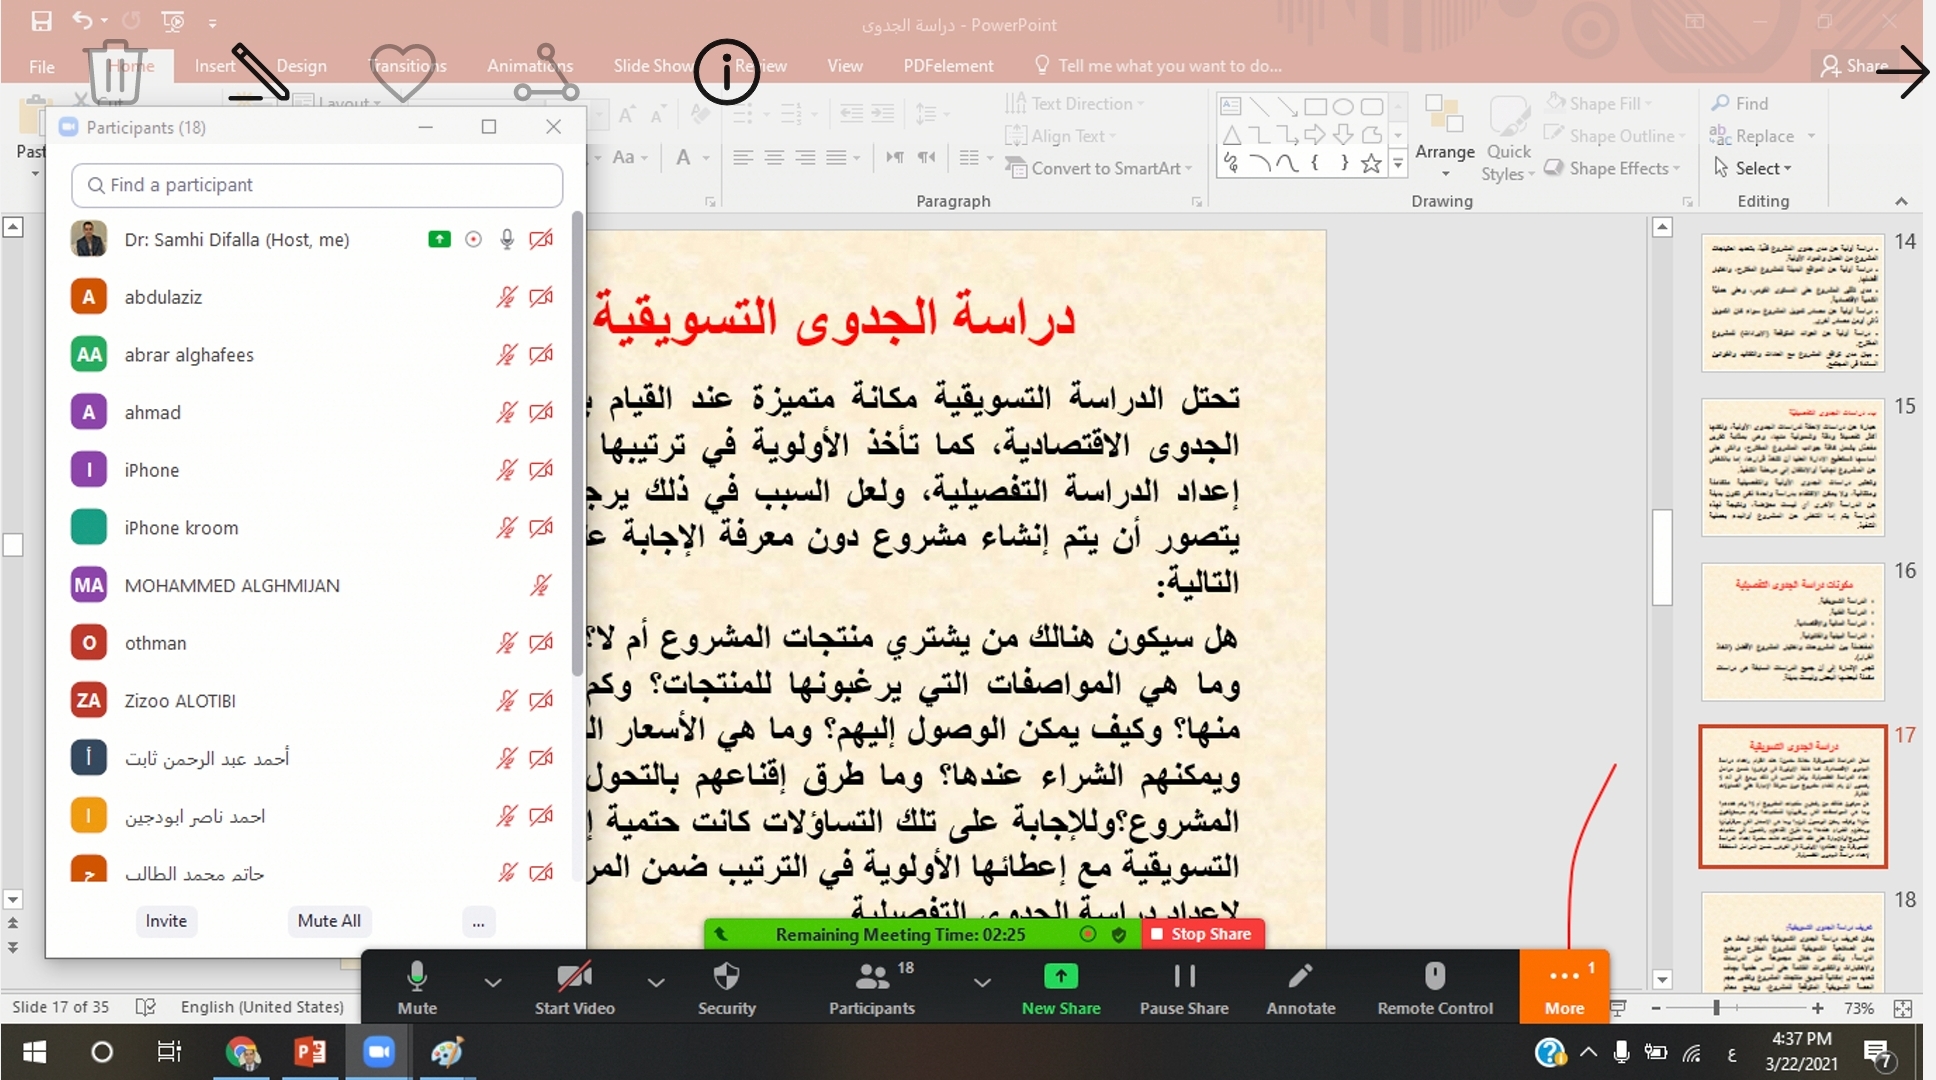Screen dimensions: 1936x1080
Task: Open the Design ribbon tab
Action: click(x=301, y=66)
